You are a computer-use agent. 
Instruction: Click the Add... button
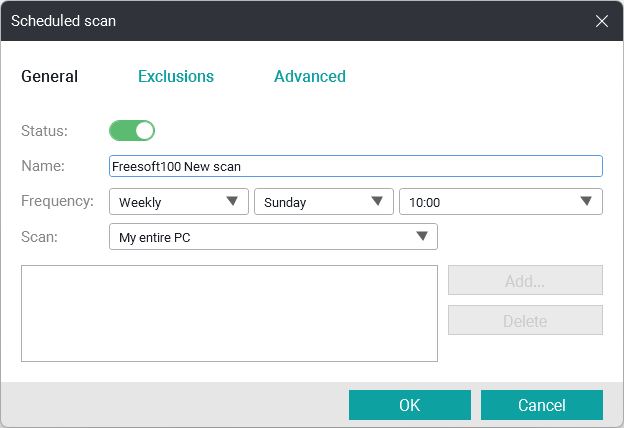(525, 280)
